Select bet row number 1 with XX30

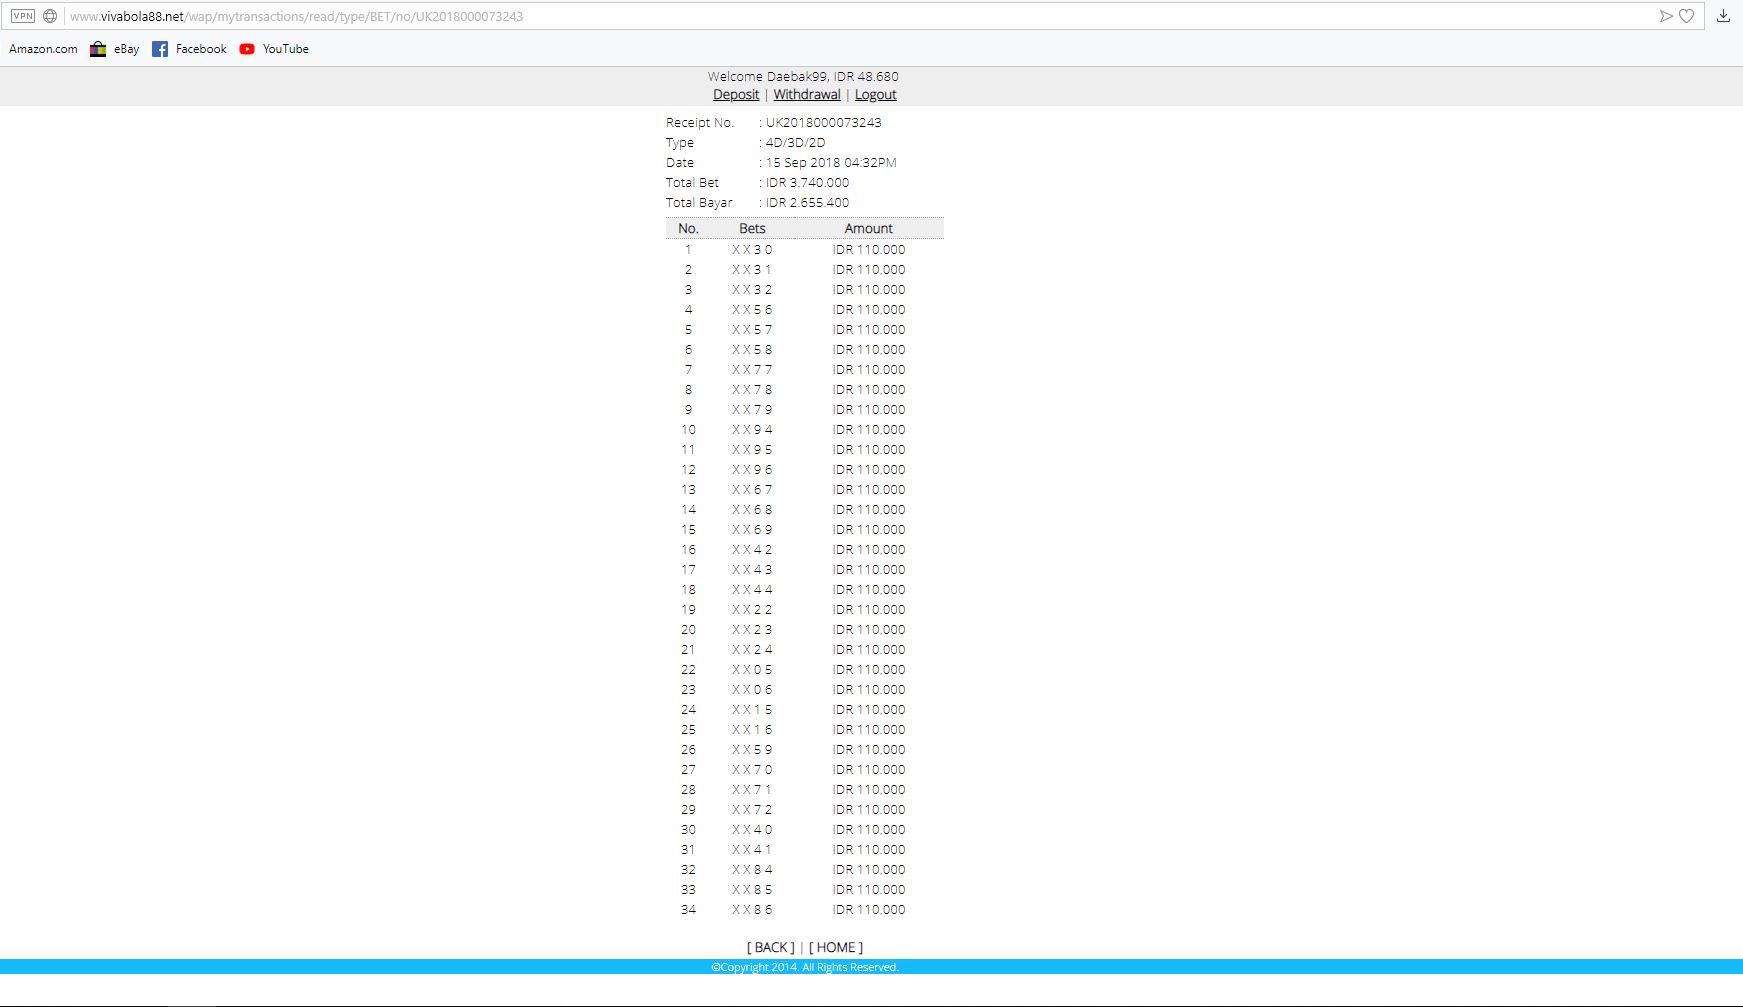tap(752, 250)
